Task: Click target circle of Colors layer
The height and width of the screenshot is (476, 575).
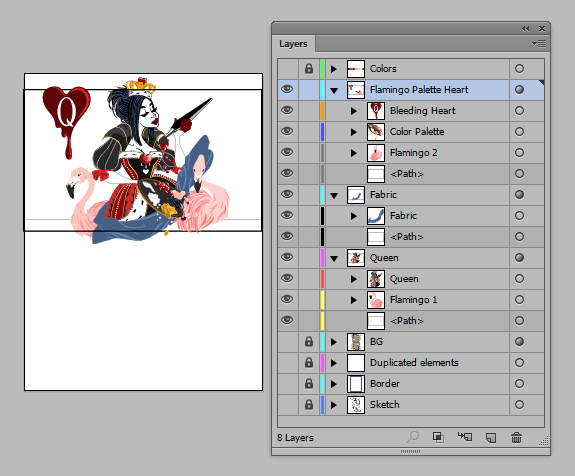Action: (519, 69)
